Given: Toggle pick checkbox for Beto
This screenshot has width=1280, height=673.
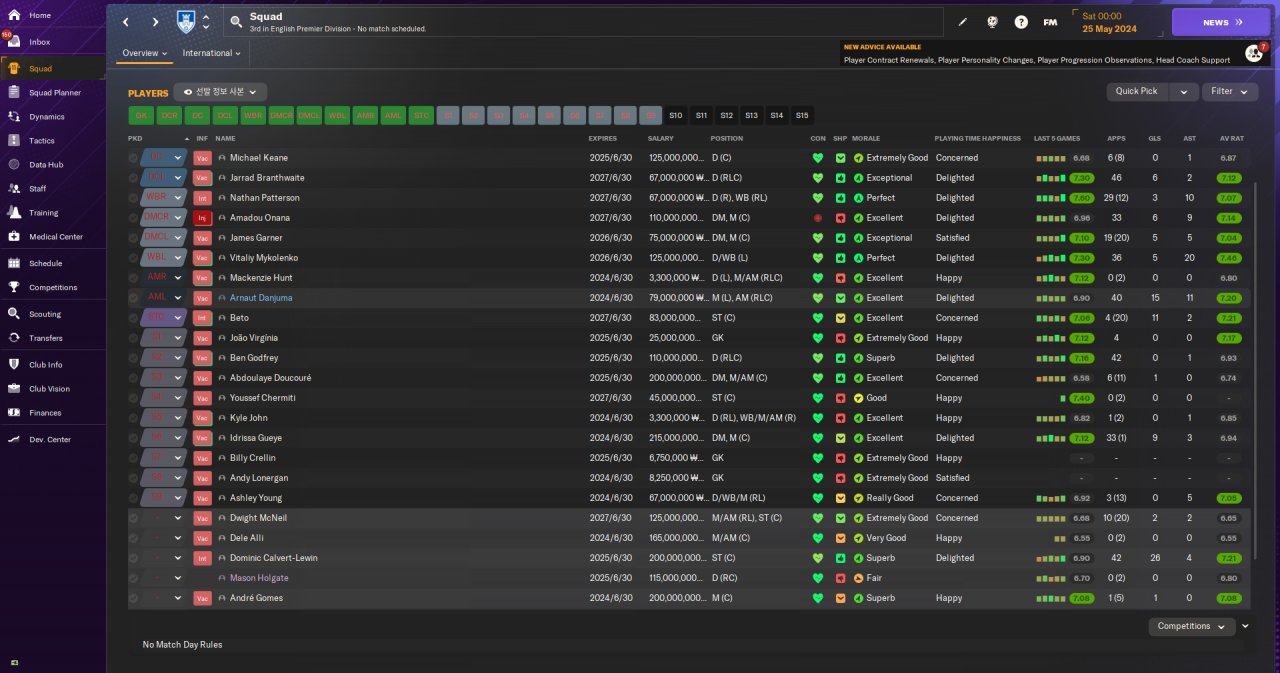Looking at the screenshot, I should (134, 318).
